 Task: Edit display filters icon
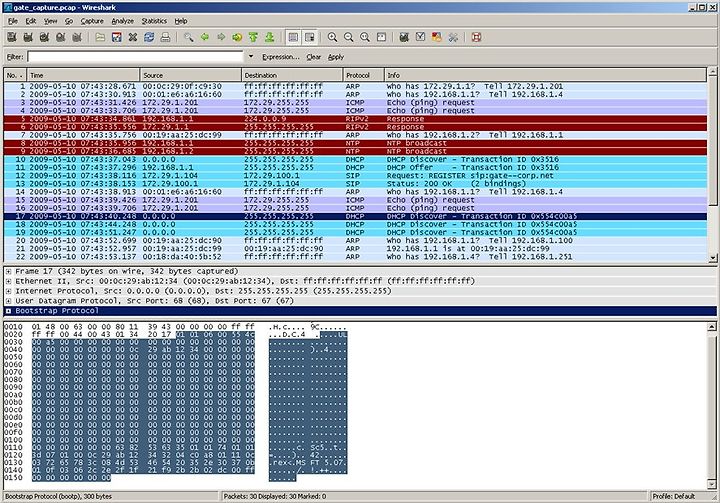[x=420, y=37]
